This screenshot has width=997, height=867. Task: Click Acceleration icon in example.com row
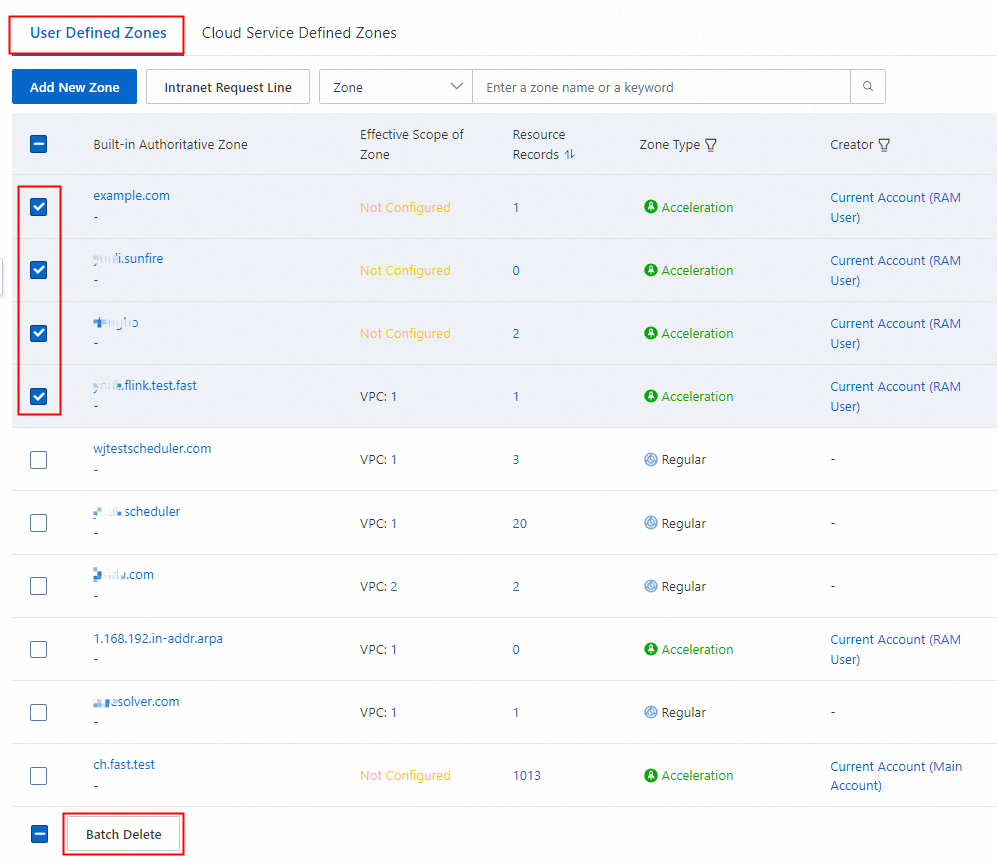[x=651, y=208]
